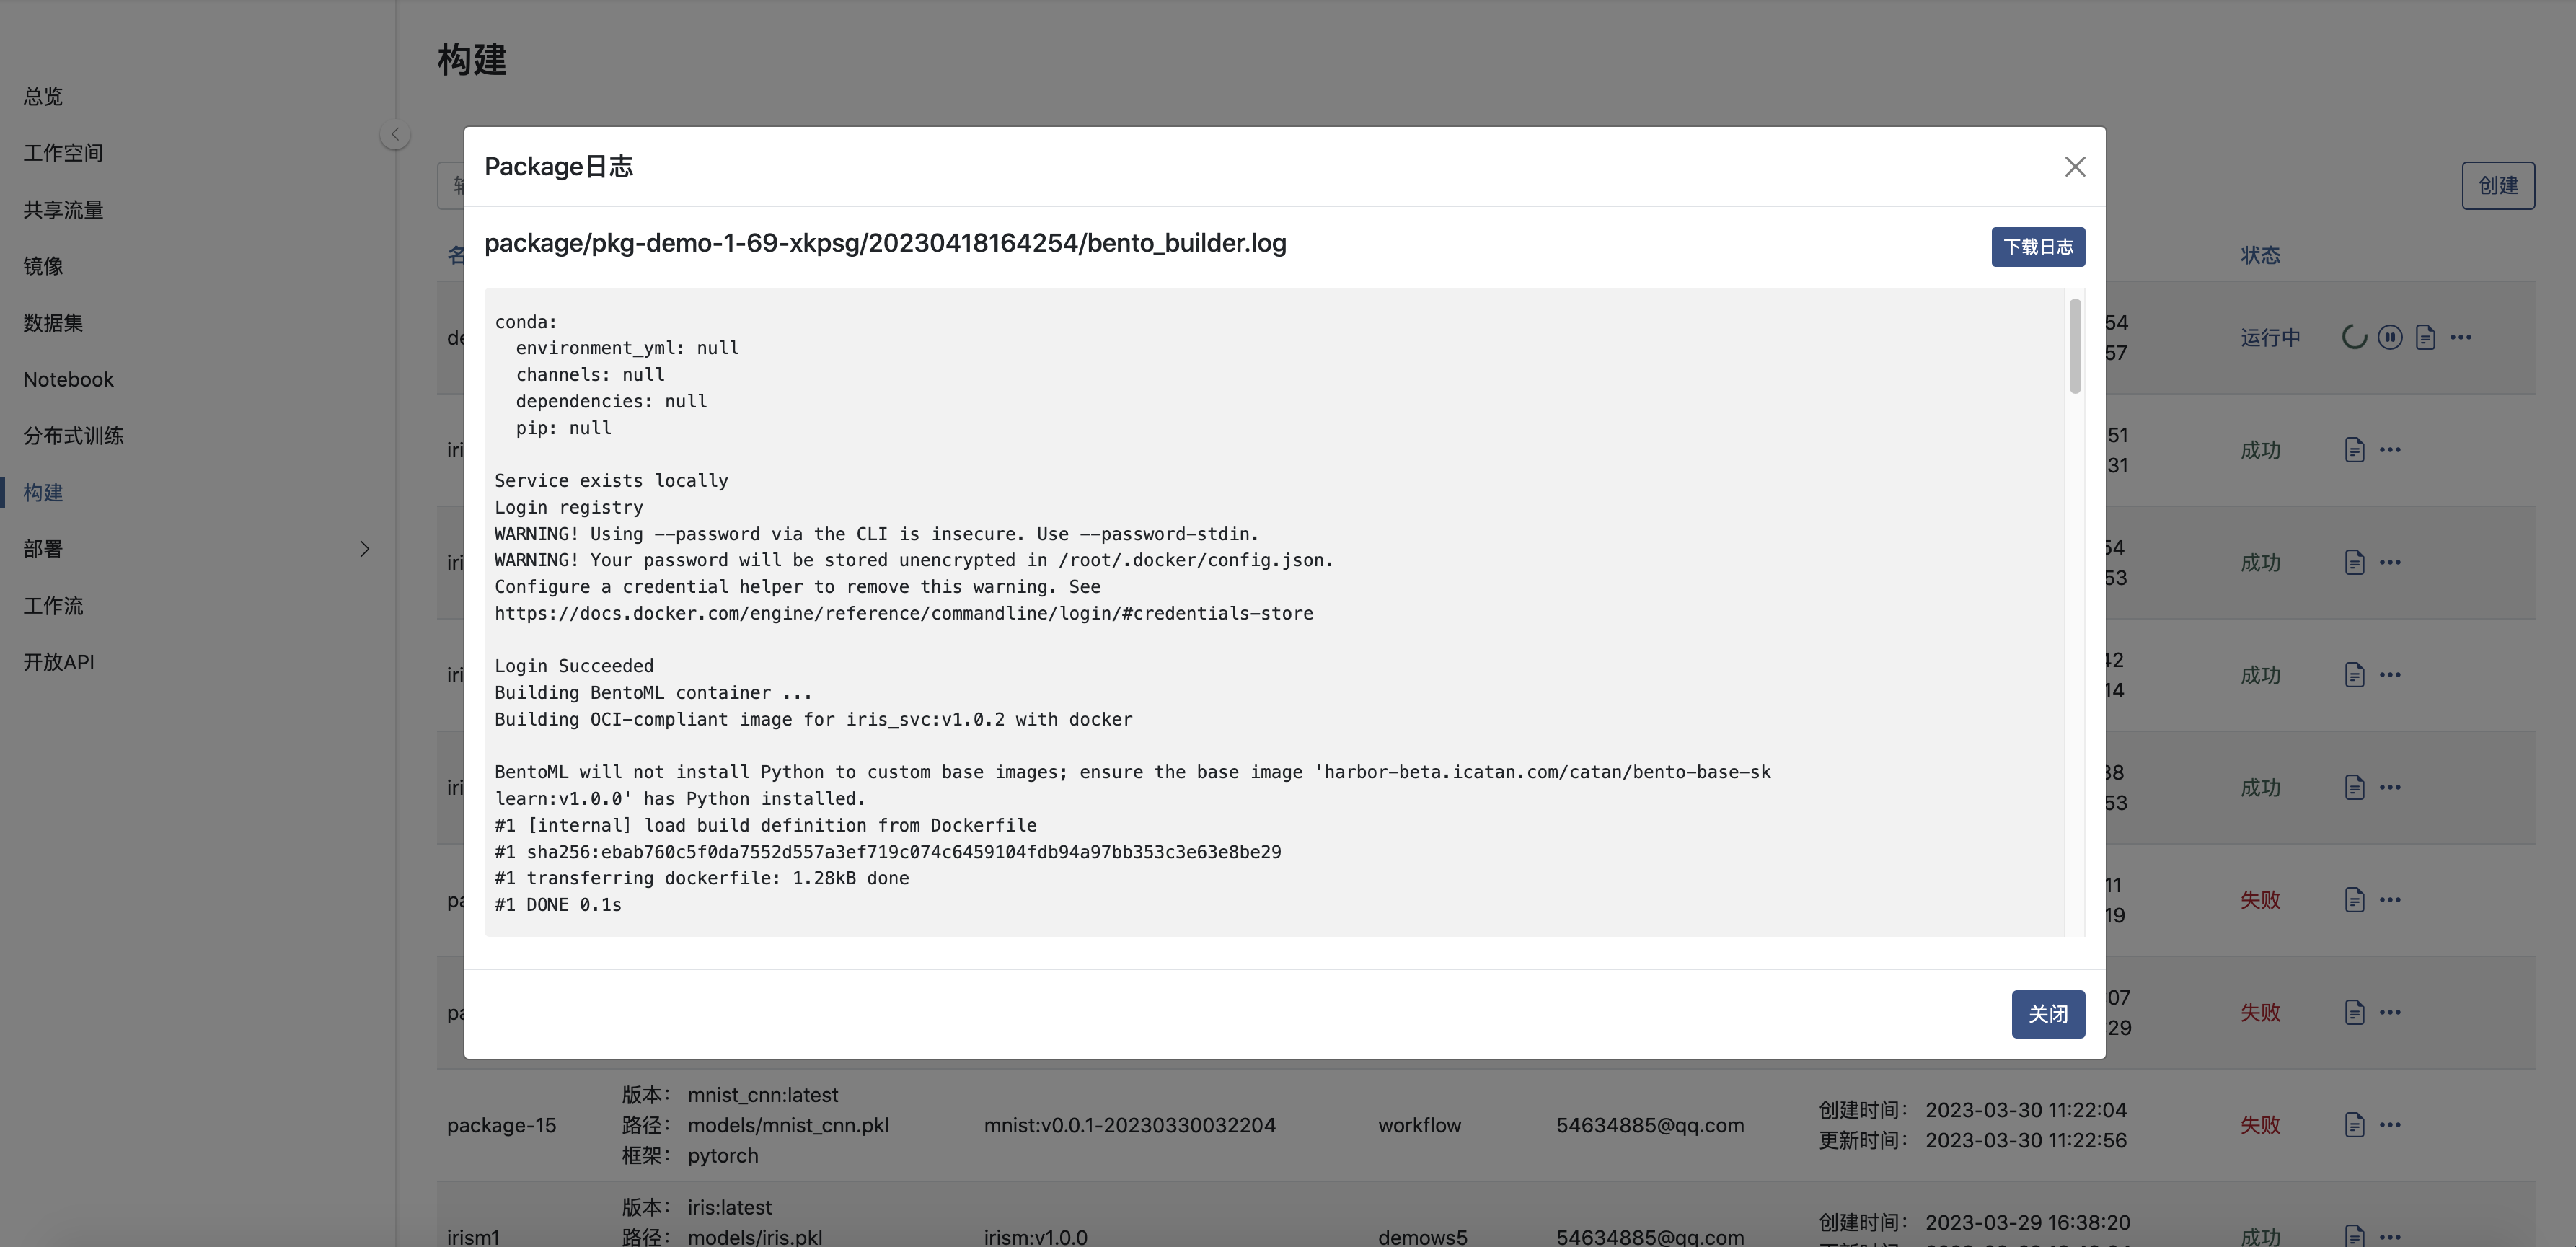Open log icon of first 成功 row
The width and height of the screenshot is (2576, 1247).
[2354, 450]
